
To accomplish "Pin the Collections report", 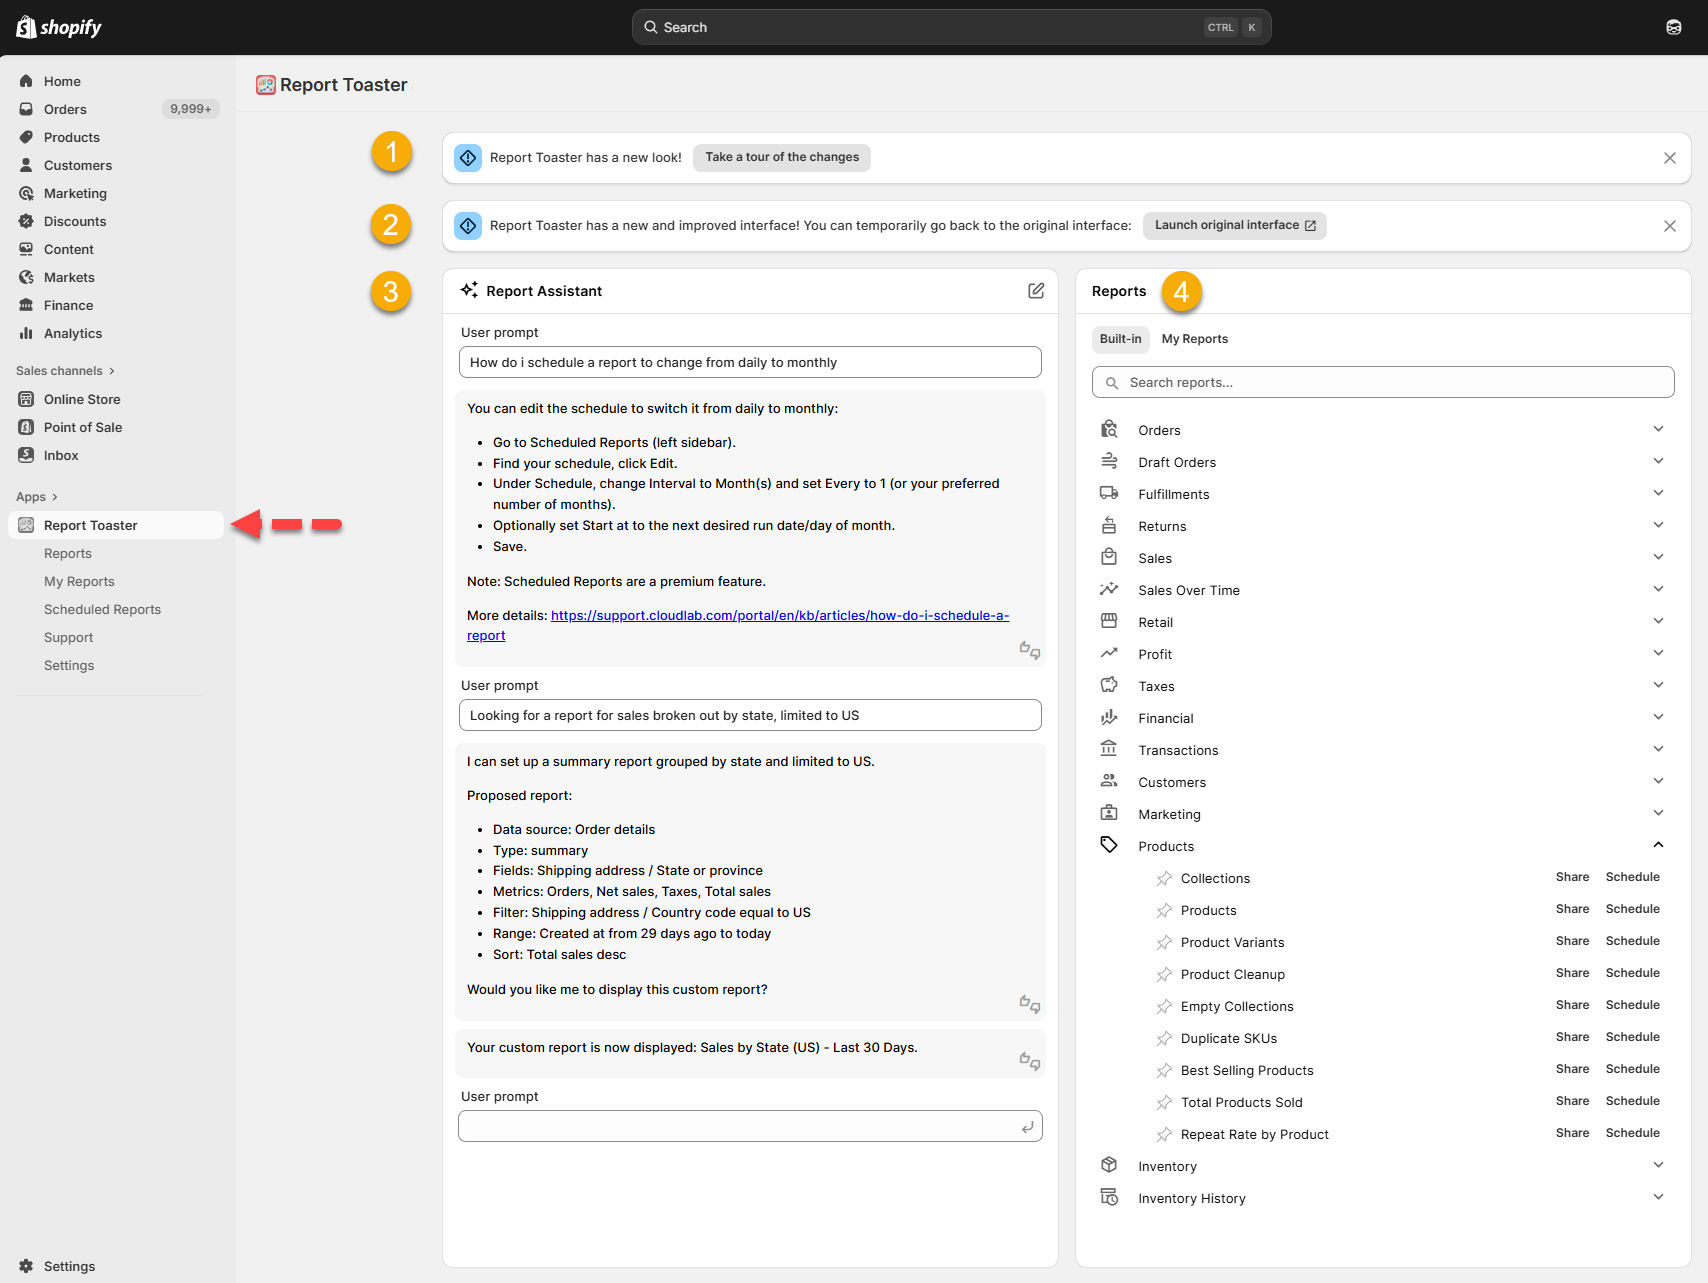I will (x=1164, y=879).
